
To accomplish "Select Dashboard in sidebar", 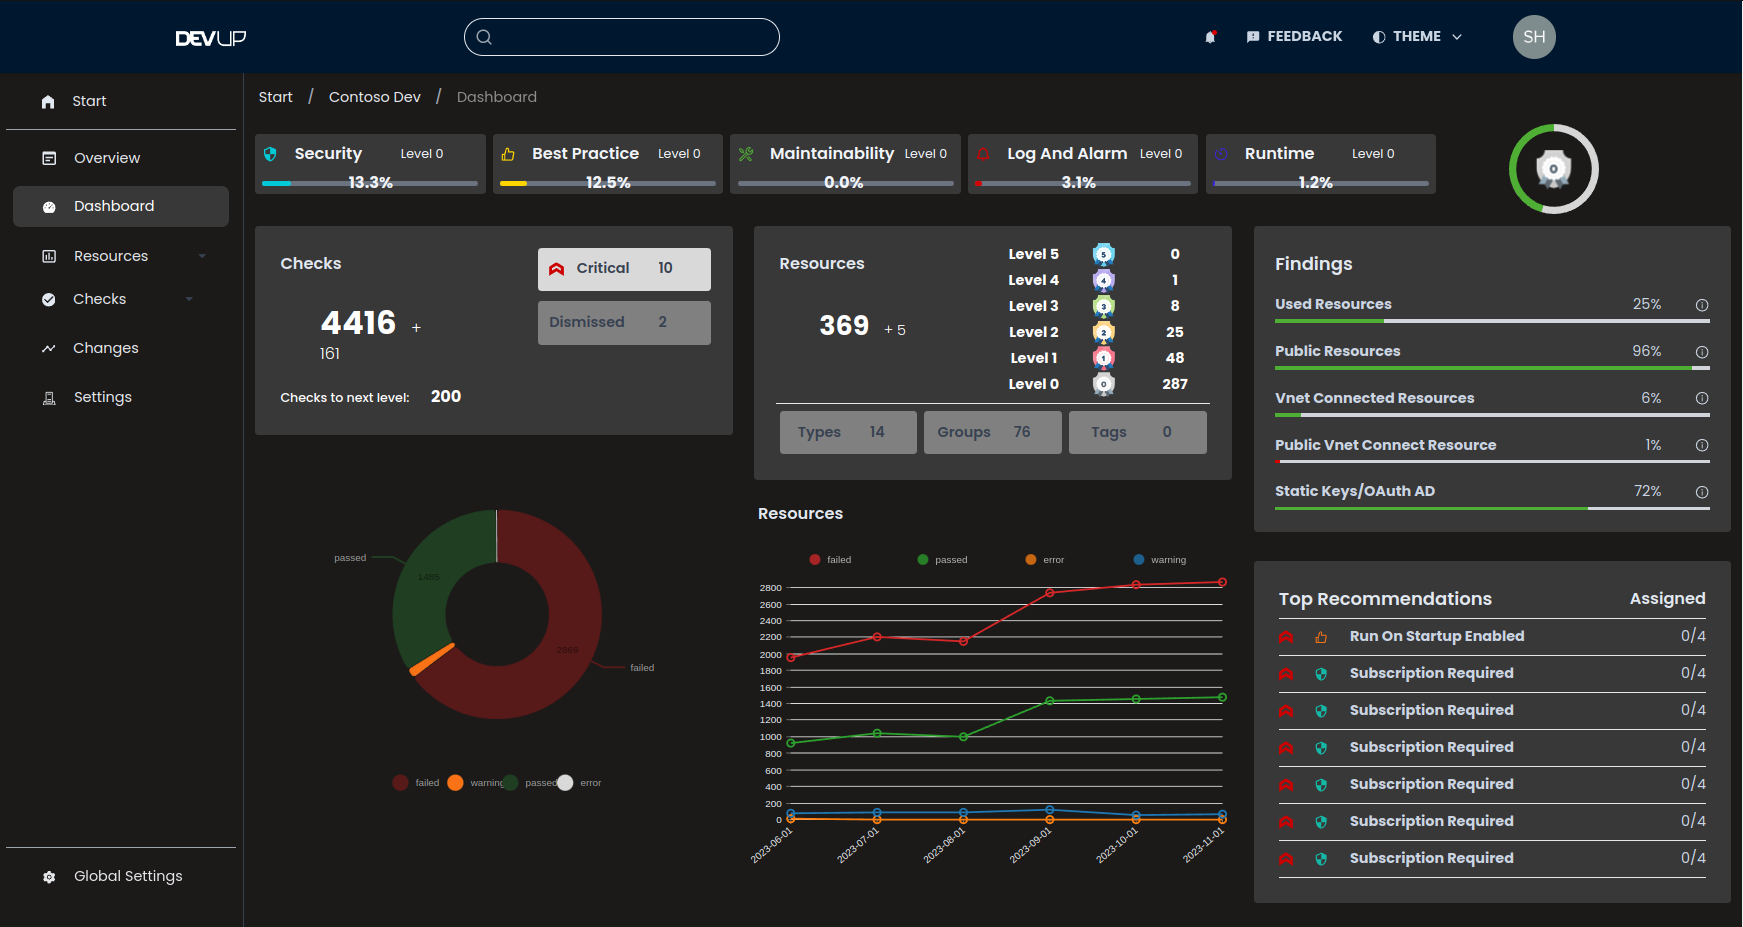I will coord(121,206).
